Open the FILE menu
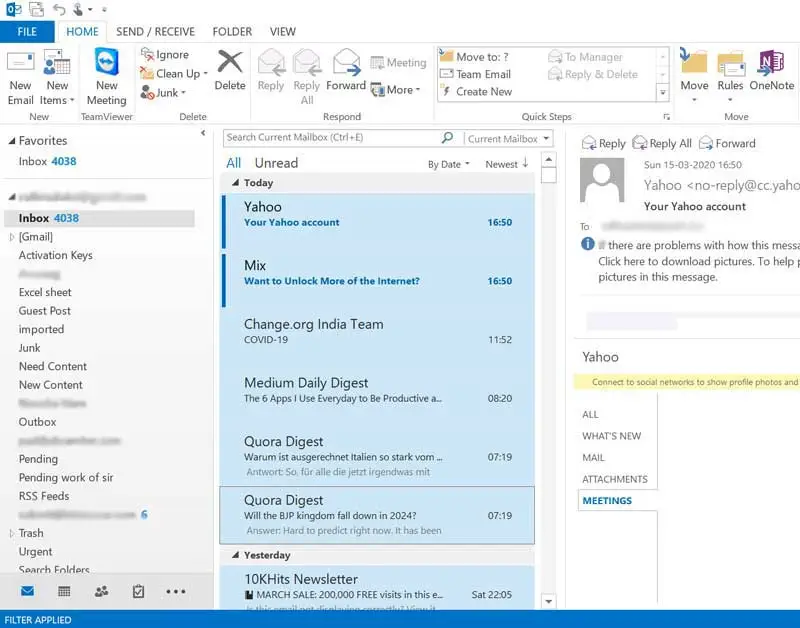Viewport: 800px width, 628px height. 27,31
